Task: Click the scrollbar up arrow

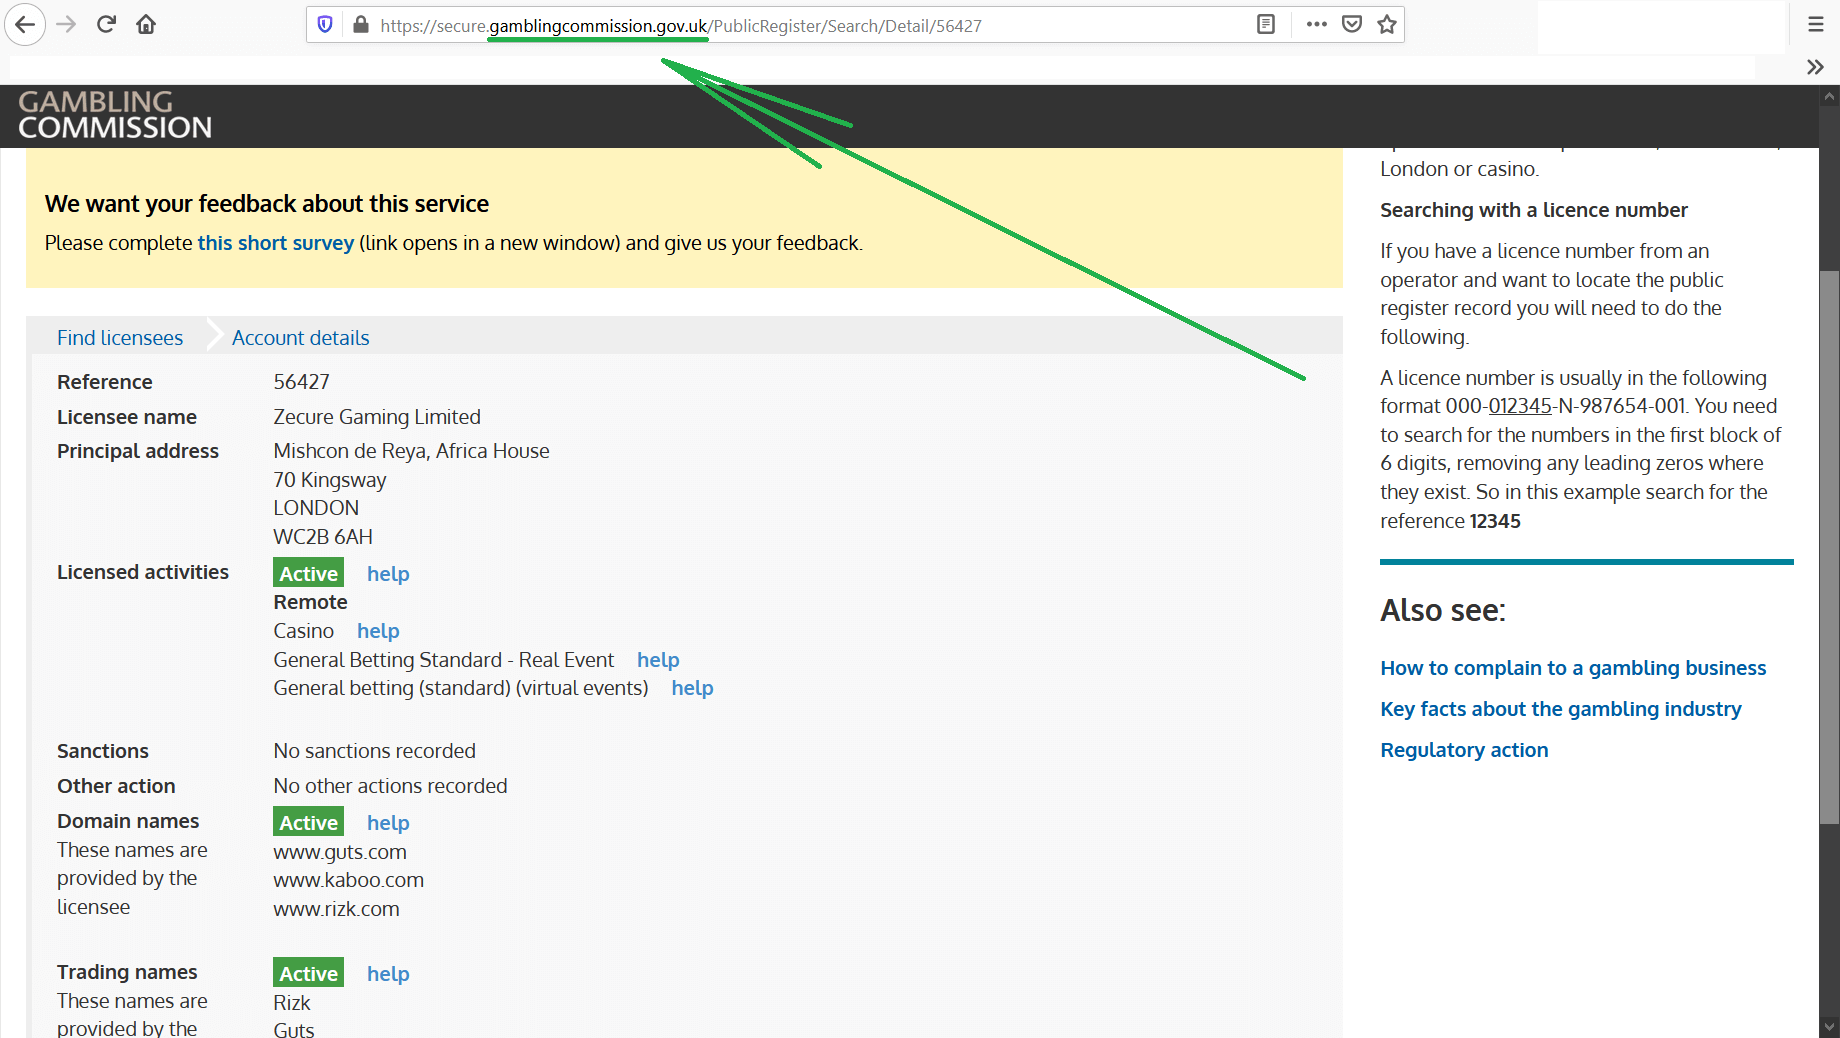Action: click(x=1830, y=97)
